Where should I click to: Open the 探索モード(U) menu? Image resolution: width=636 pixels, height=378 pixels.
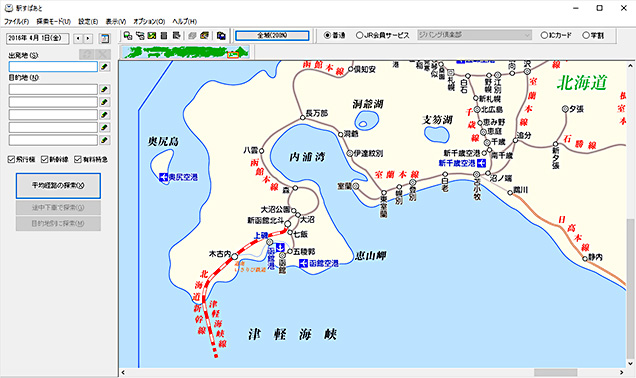[x=54, y=21]
